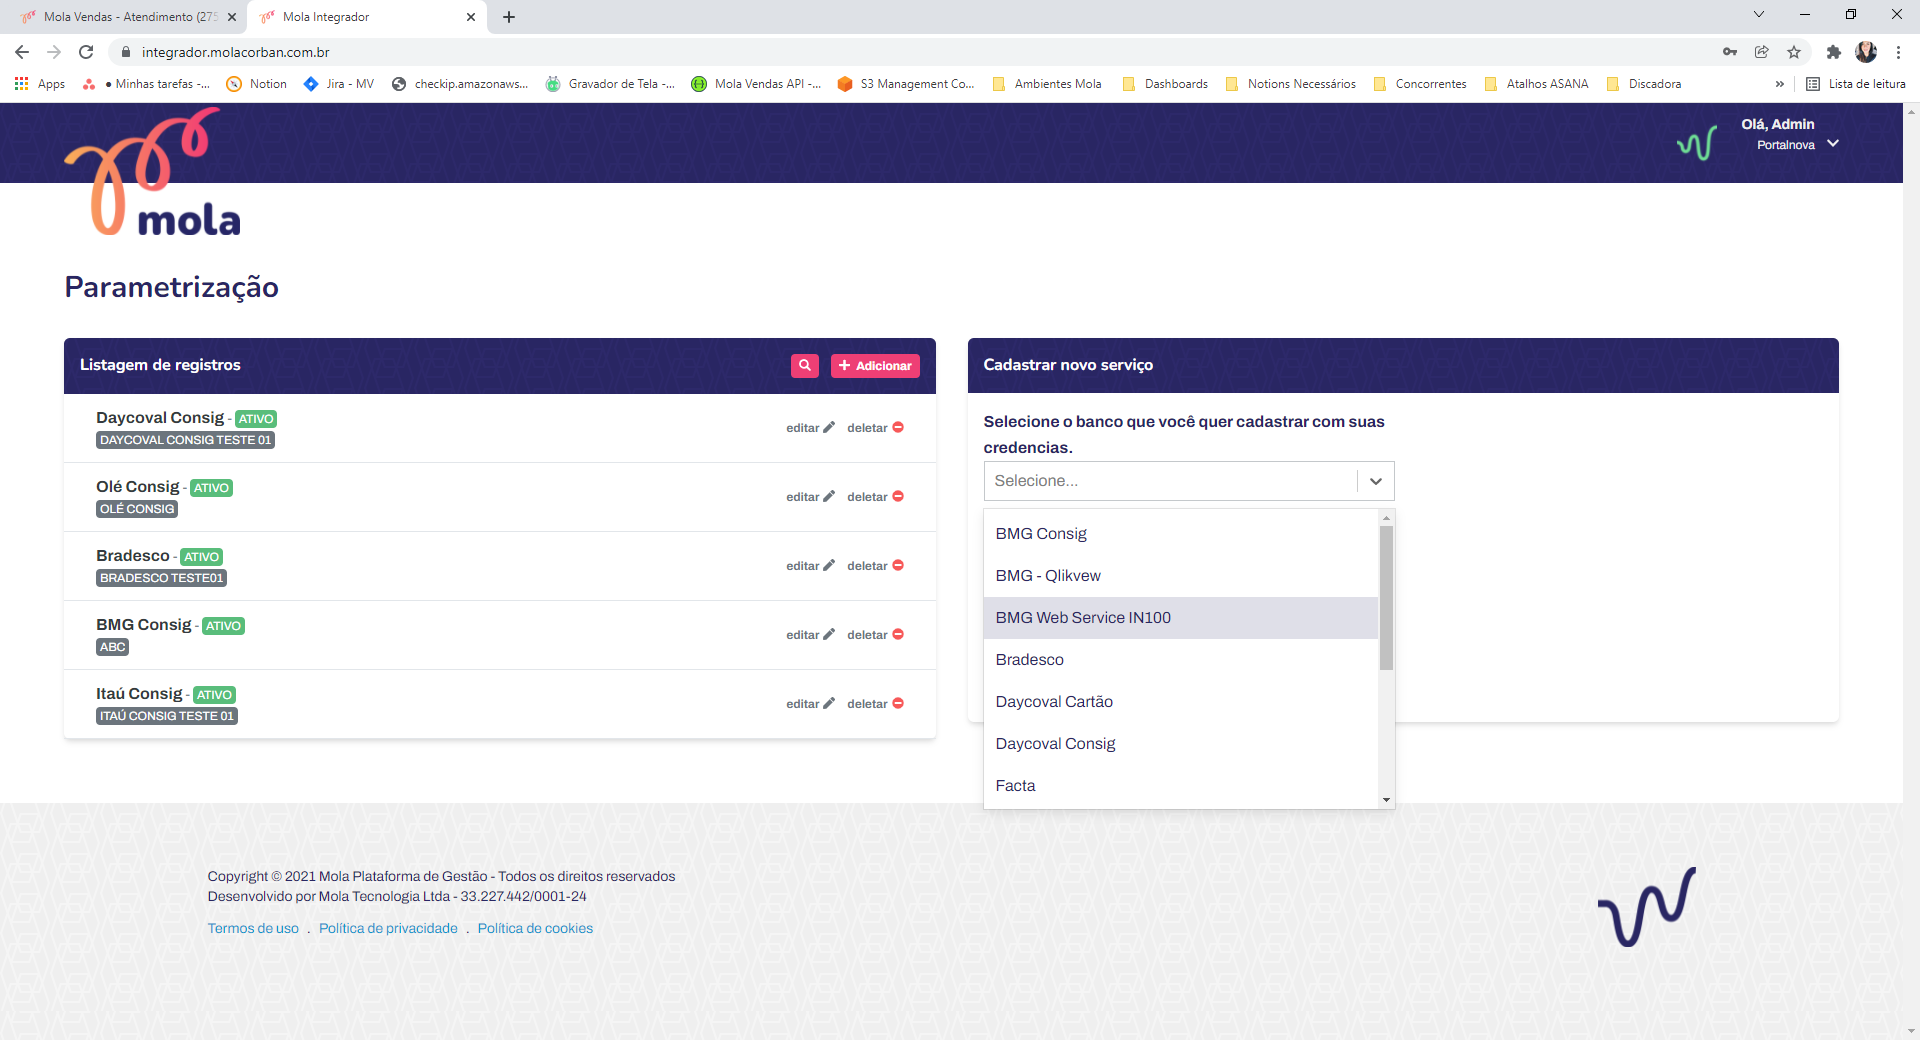
Task: Delete the Olé Consig record
Action: click(x=875, y=497)
